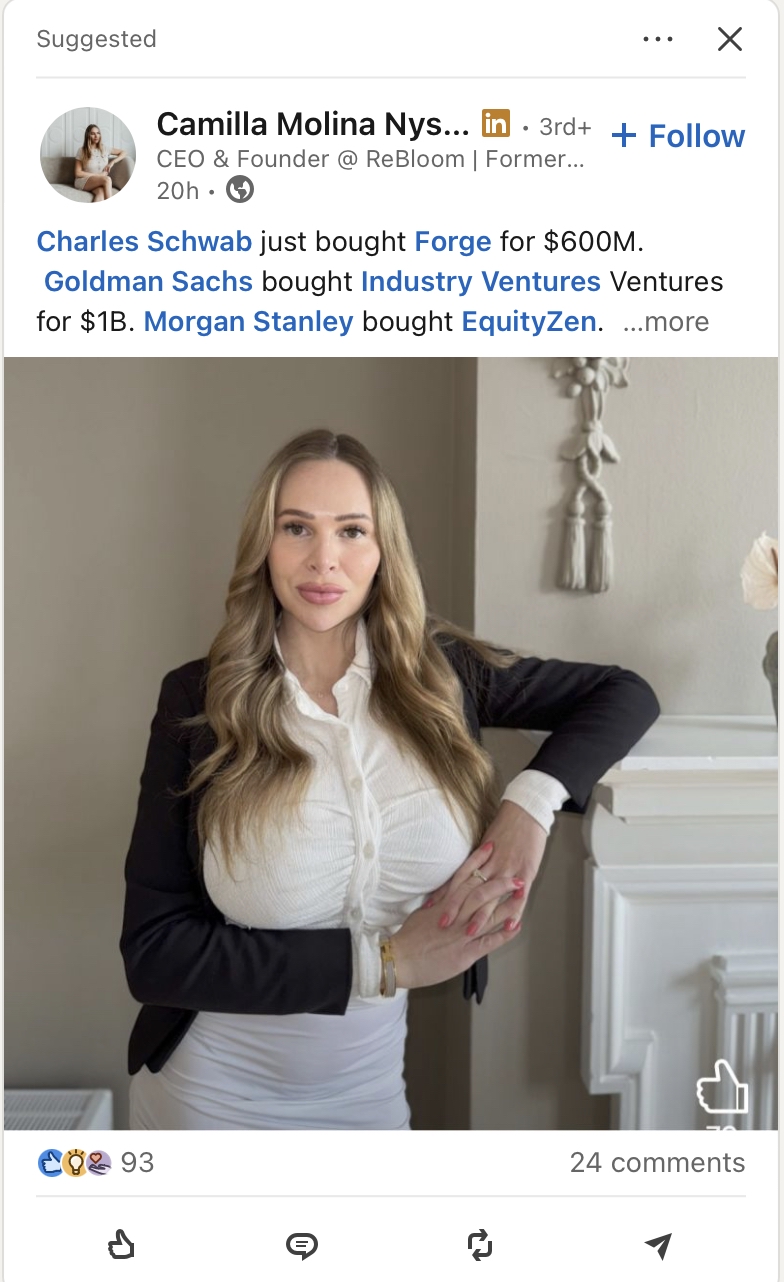Open the comment bubble icon

point(301,1245)
